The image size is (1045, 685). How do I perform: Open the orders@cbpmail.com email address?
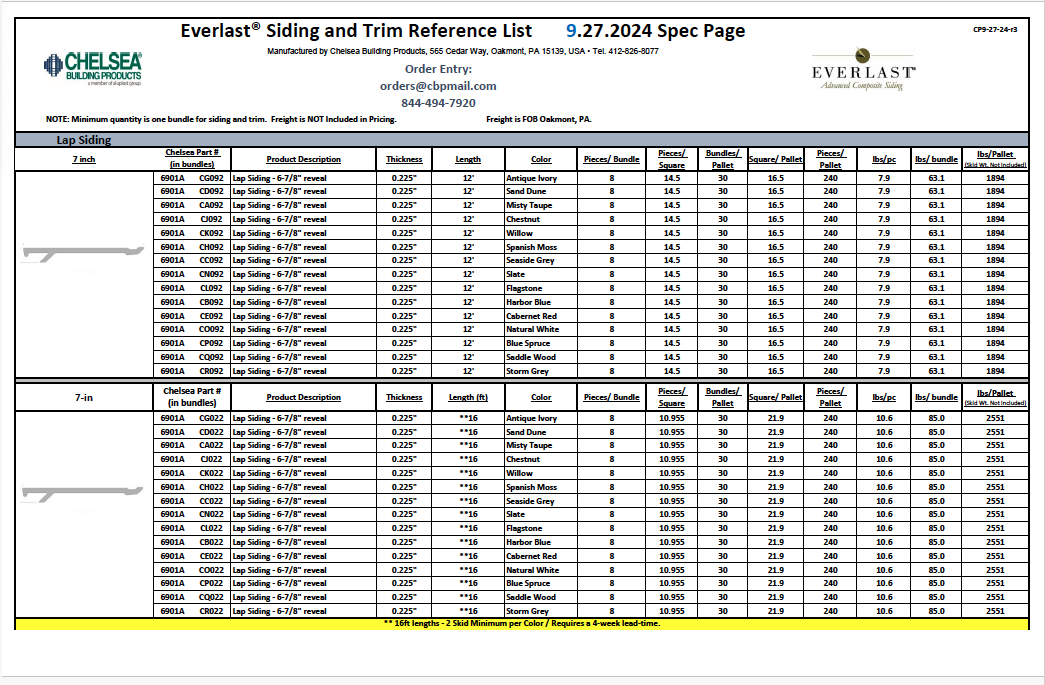[x=438, y=86]
